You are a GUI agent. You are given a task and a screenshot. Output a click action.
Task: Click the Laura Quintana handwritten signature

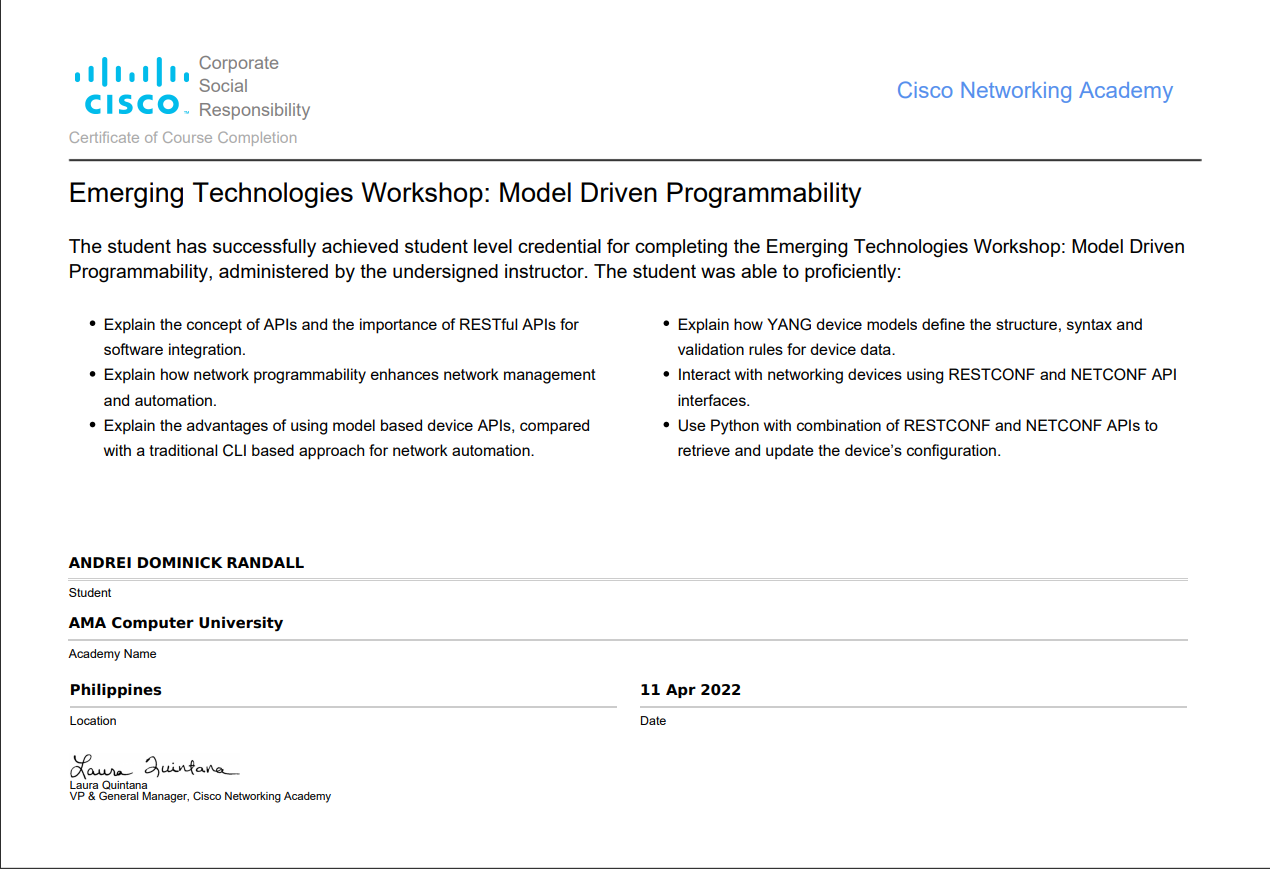pyautogui.click(x=154, y=767)
